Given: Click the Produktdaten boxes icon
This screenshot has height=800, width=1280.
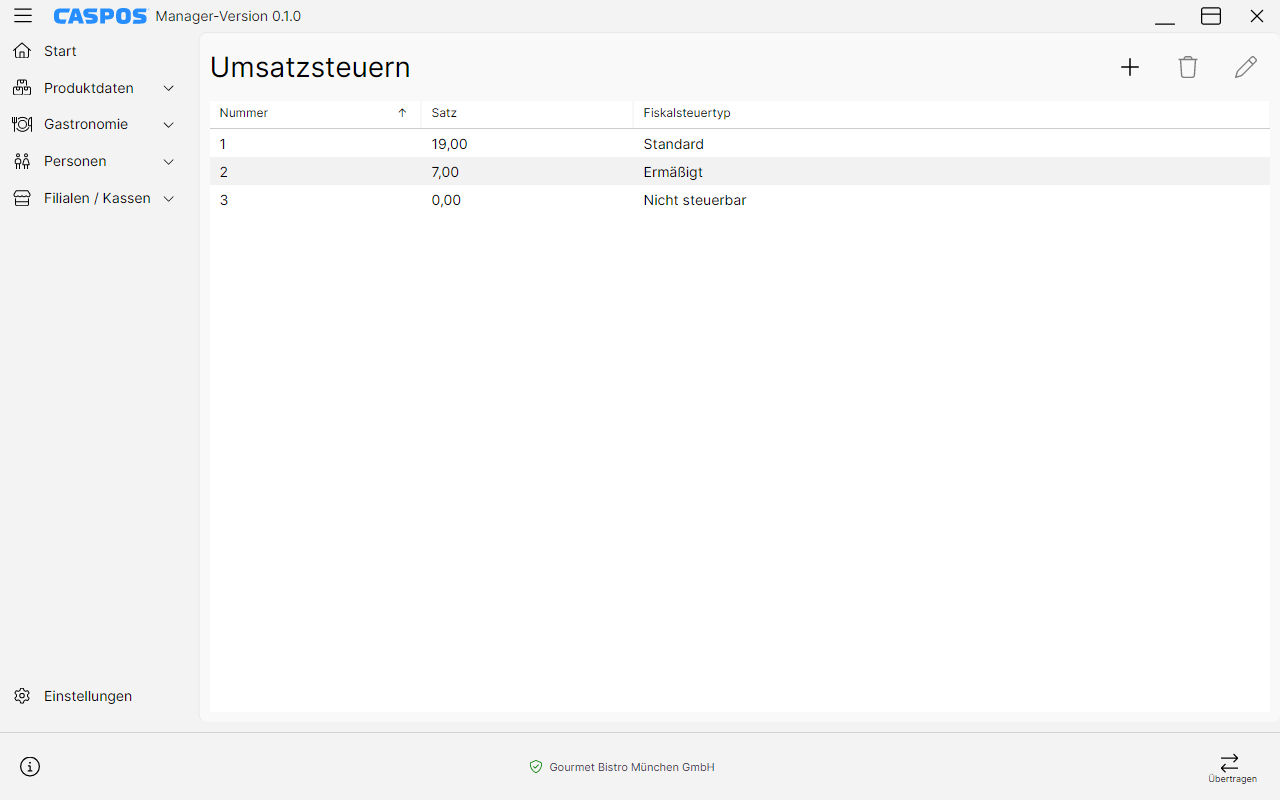Looking at the screenshot, I should 22,88.
